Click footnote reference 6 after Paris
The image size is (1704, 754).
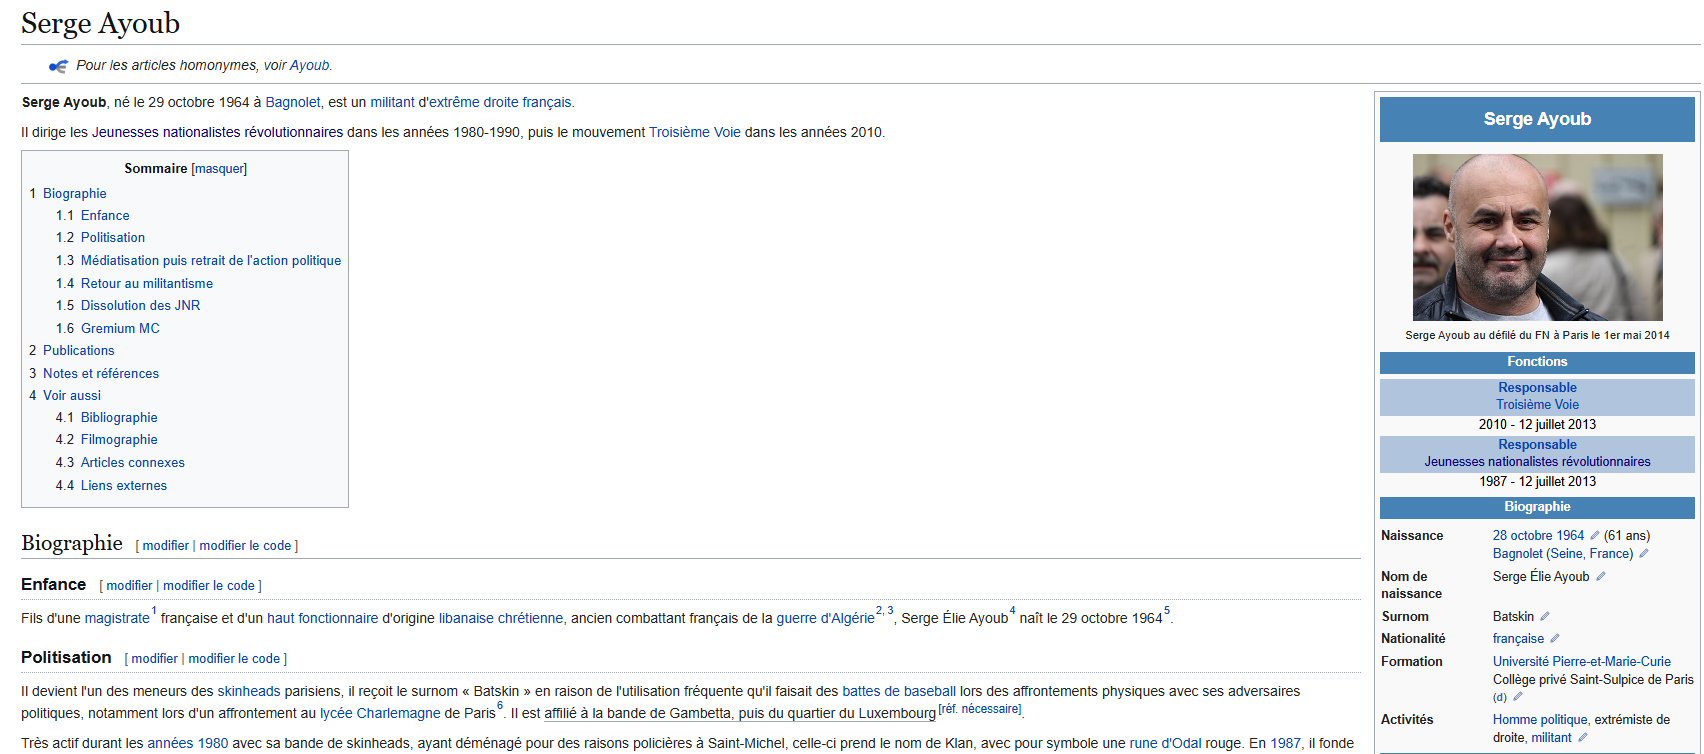click(500, 706)
